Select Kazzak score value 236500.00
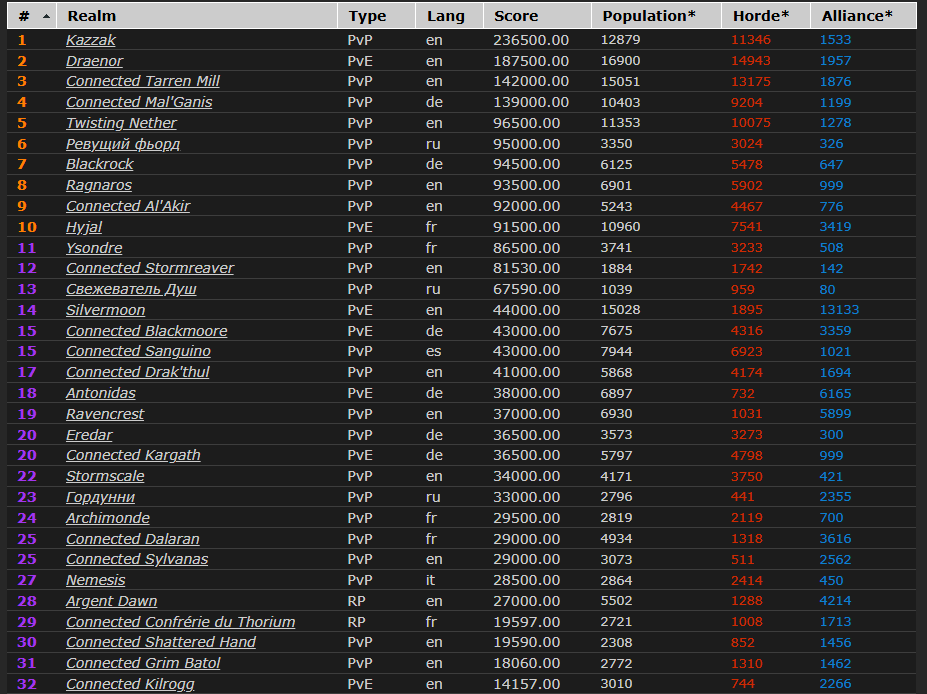The height and width of the screenshot is (694, 927). point(531,40)
